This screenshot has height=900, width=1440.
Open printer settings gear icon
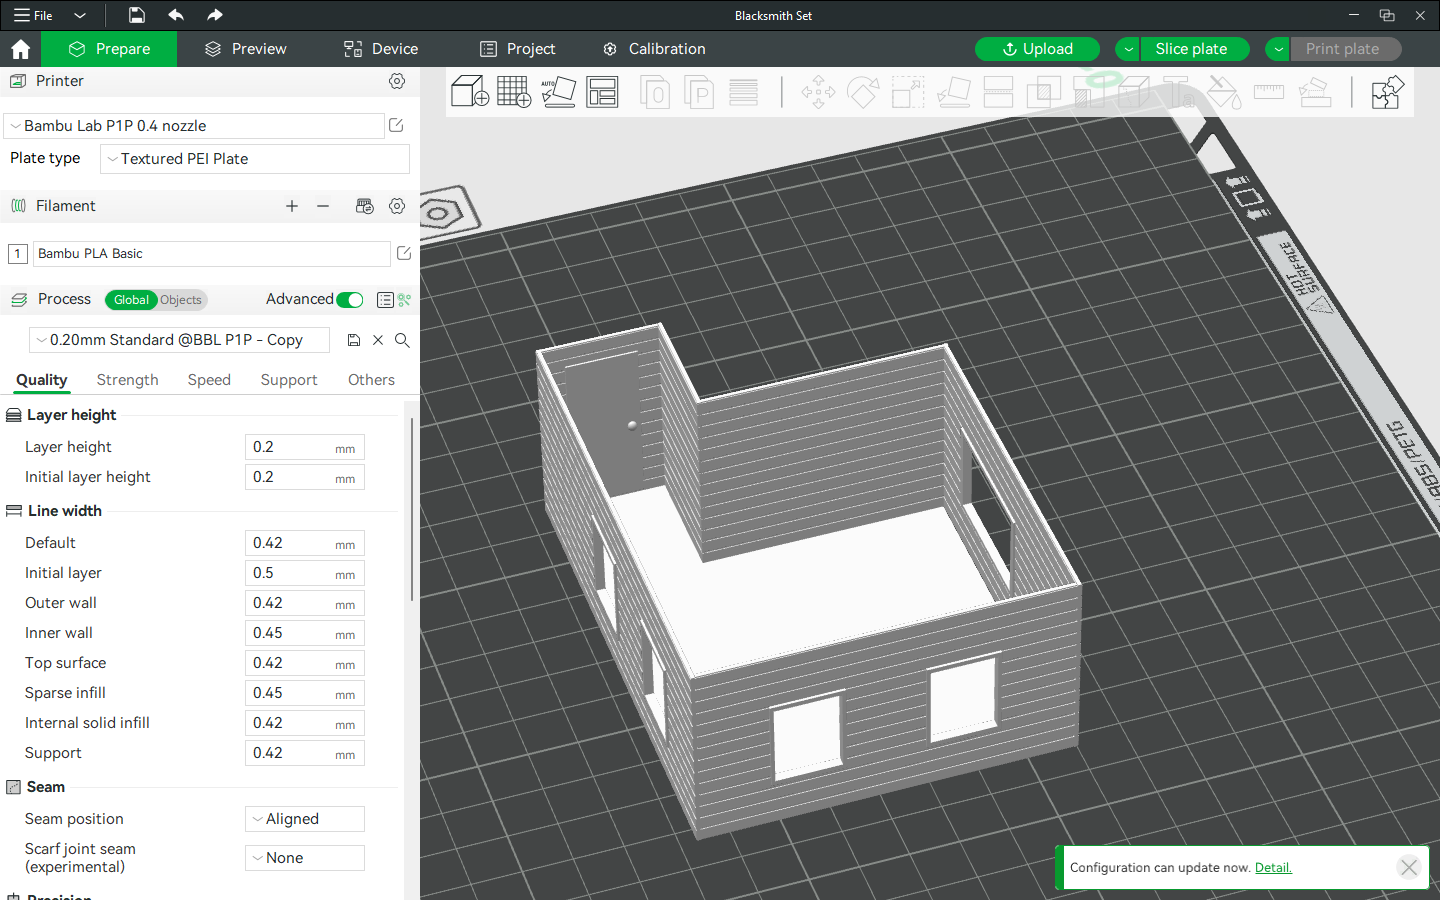[397, 81]
